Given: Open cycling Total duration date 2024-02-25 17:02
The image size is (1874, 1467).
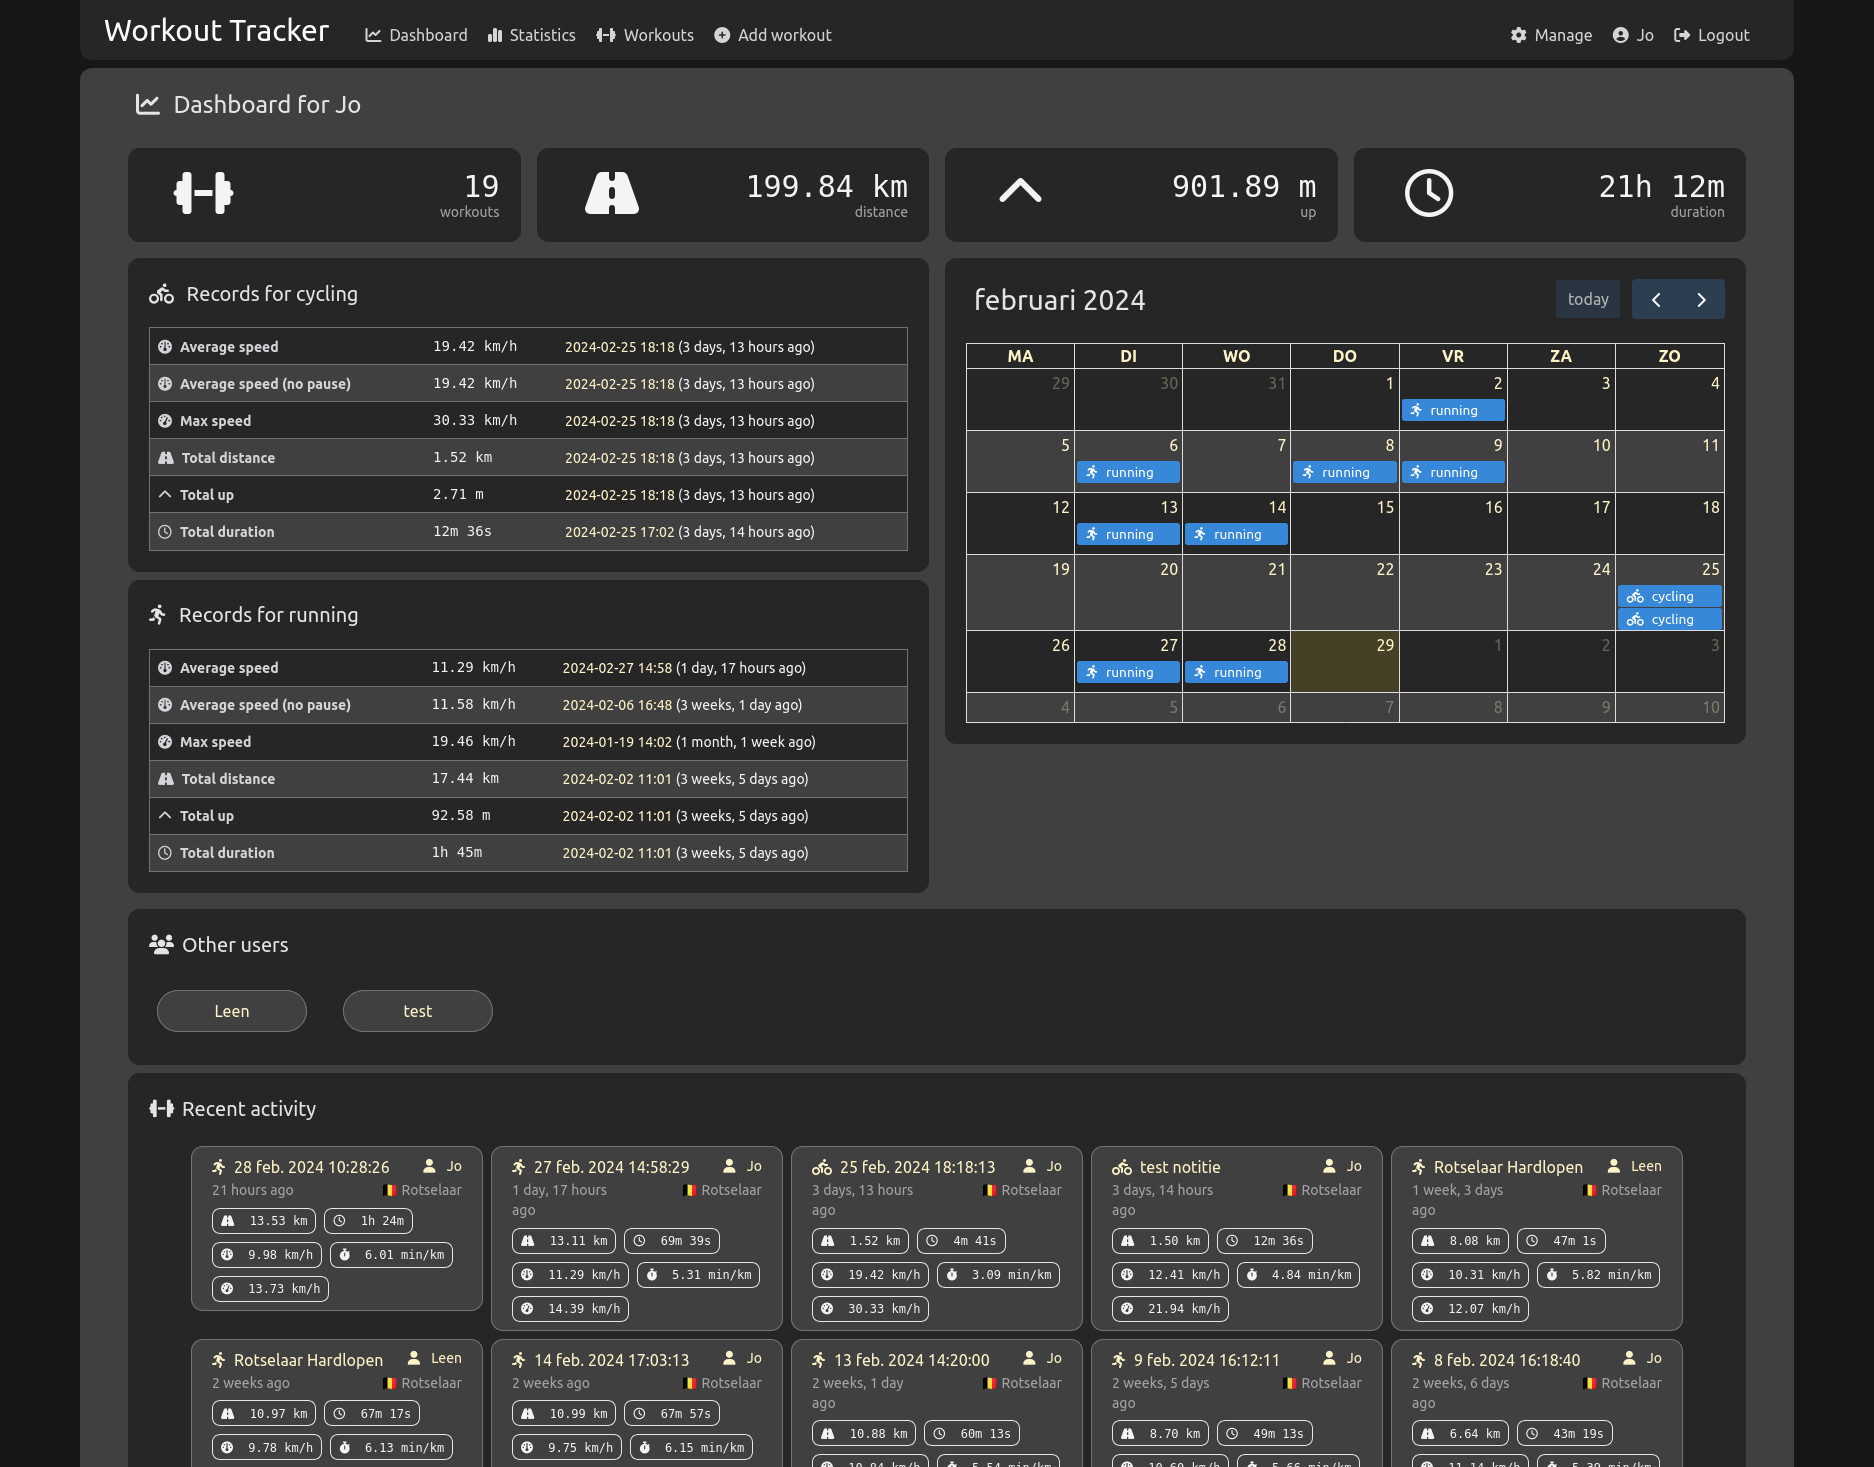Looking at the screenshot, I should click(x=620, y=532).
